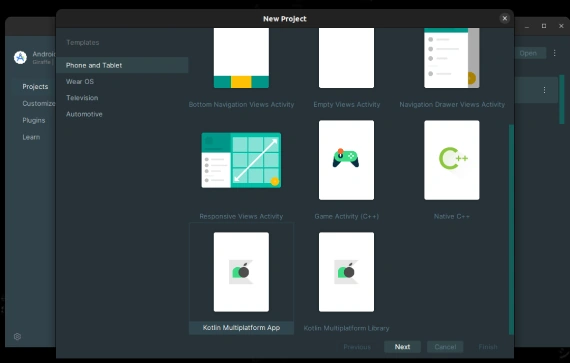Image resolution: width=570 pixels, height=363 pixels.
Task: Choose the Empty Views Activity template
Action: [346, 58]
